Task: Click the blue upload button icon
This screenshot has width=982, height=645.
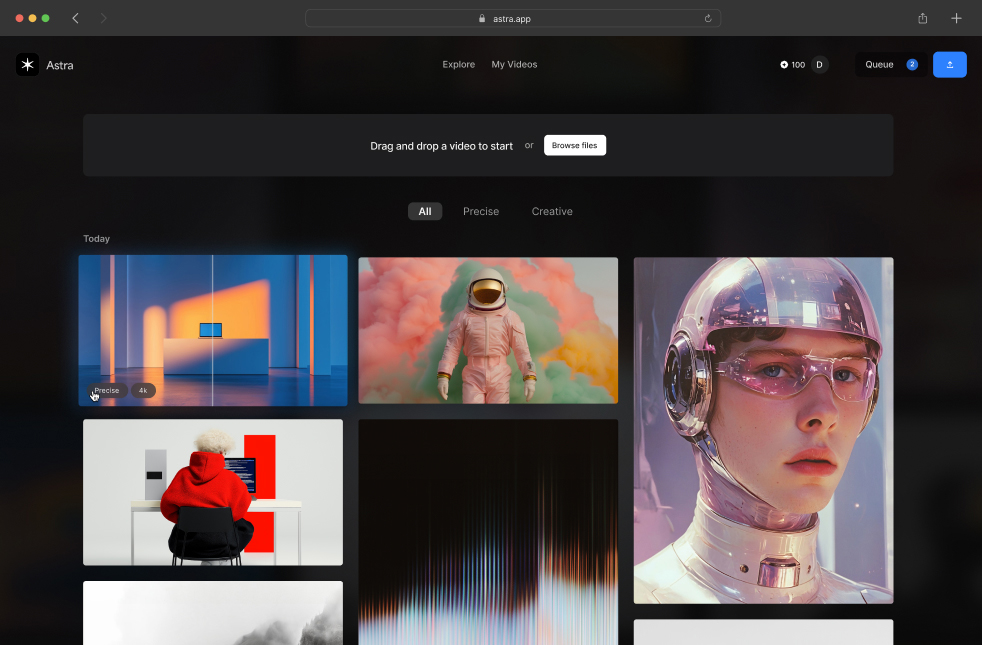Action: point(949,64)
